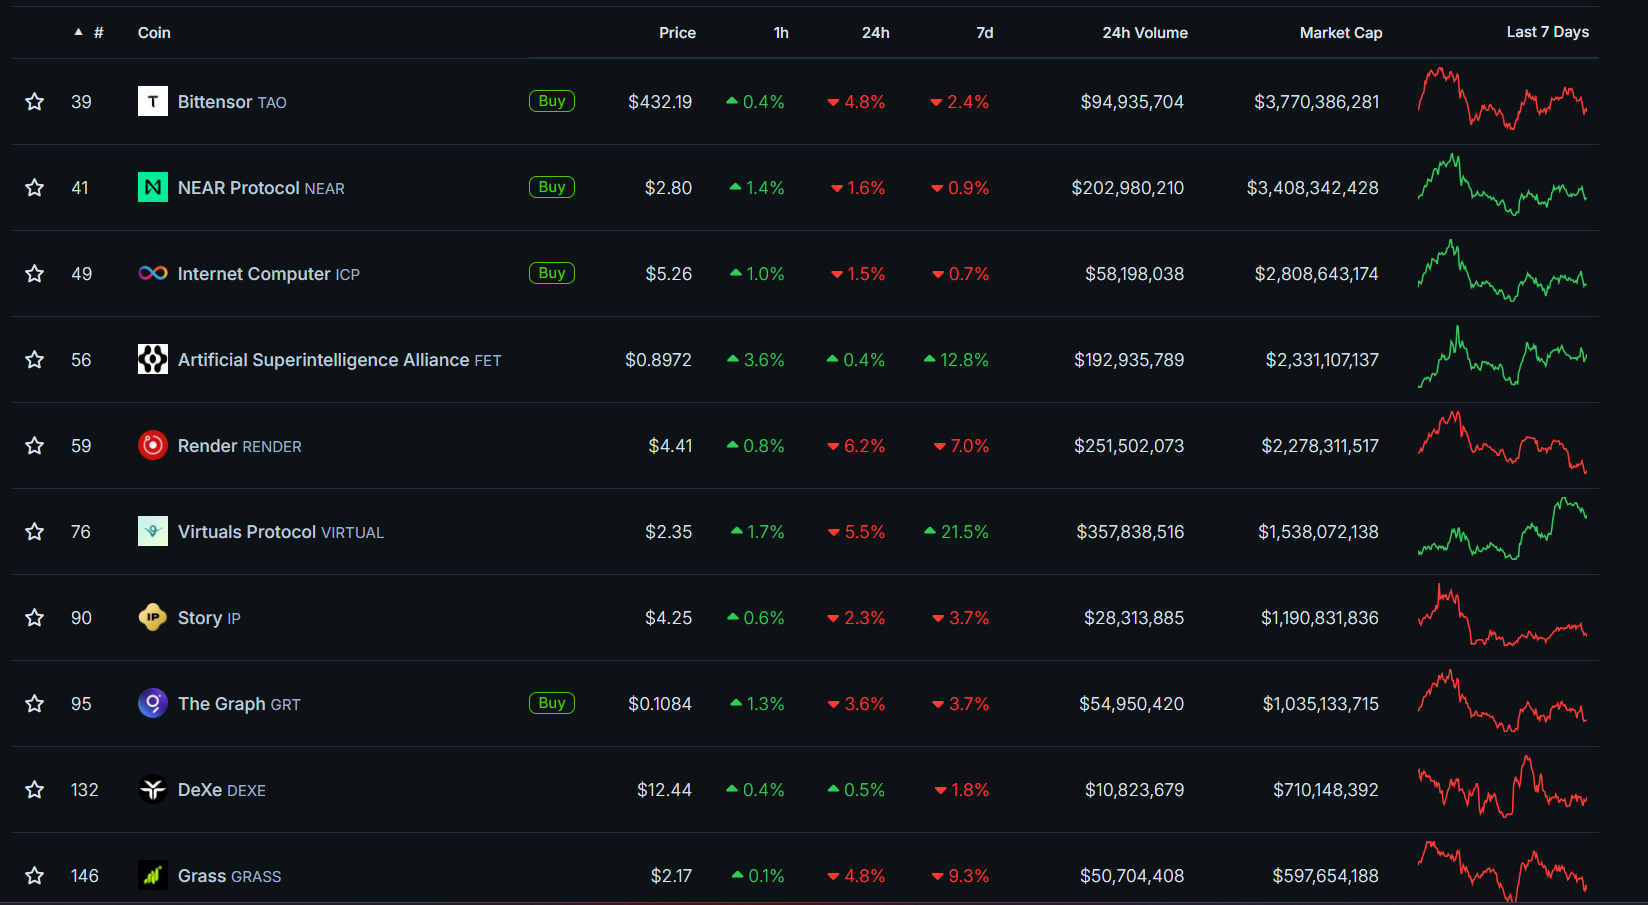Toggle the Story IP favorite star
This screenshot has height=905, width=1648.
[x=34, y=618]
